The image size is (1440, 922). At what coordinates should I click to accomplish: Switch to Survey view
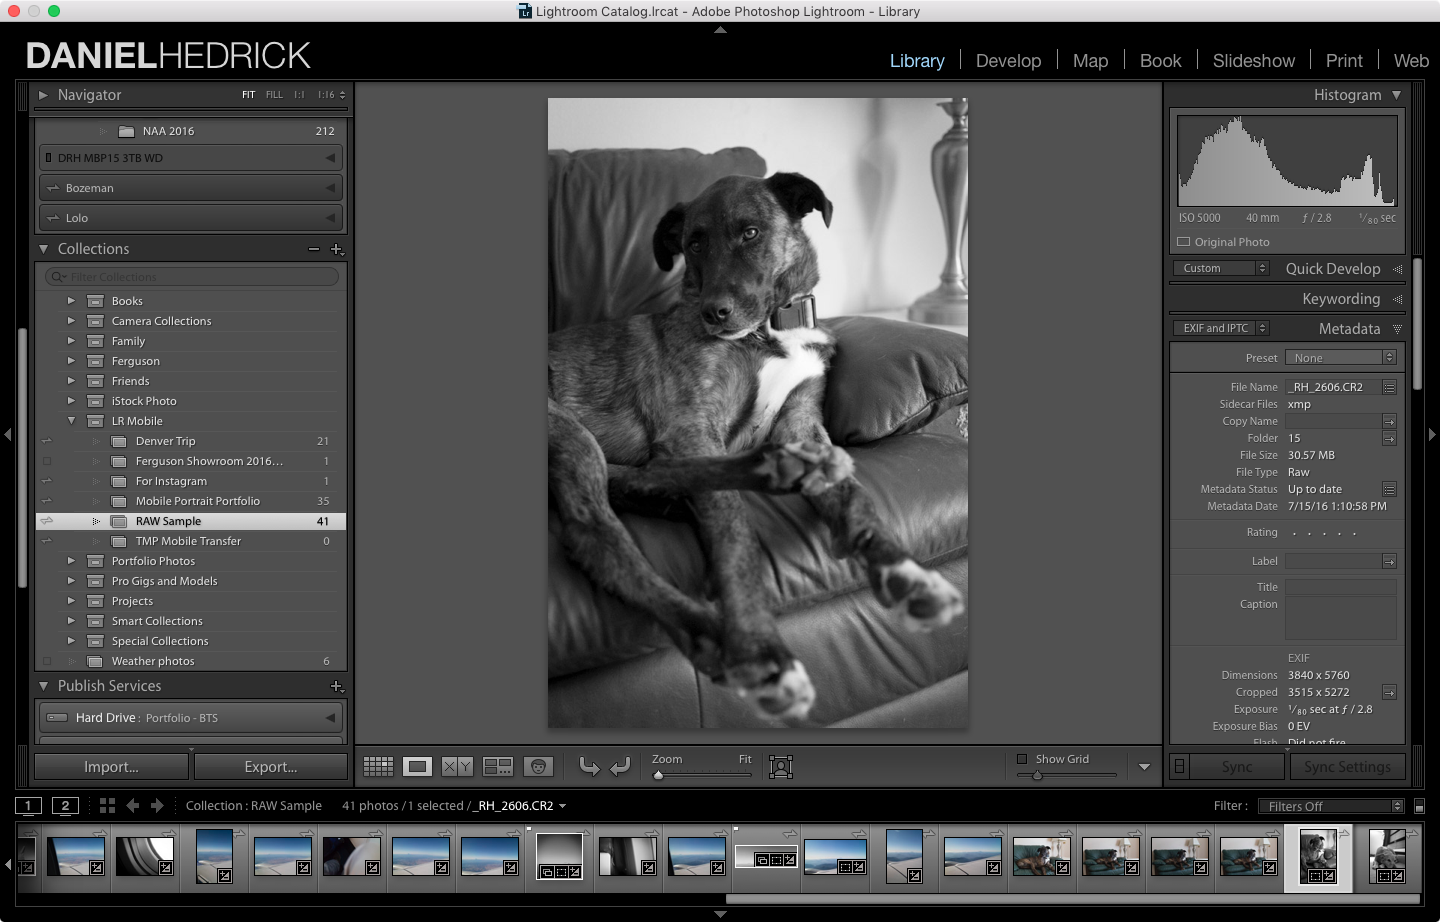point(497,767)
